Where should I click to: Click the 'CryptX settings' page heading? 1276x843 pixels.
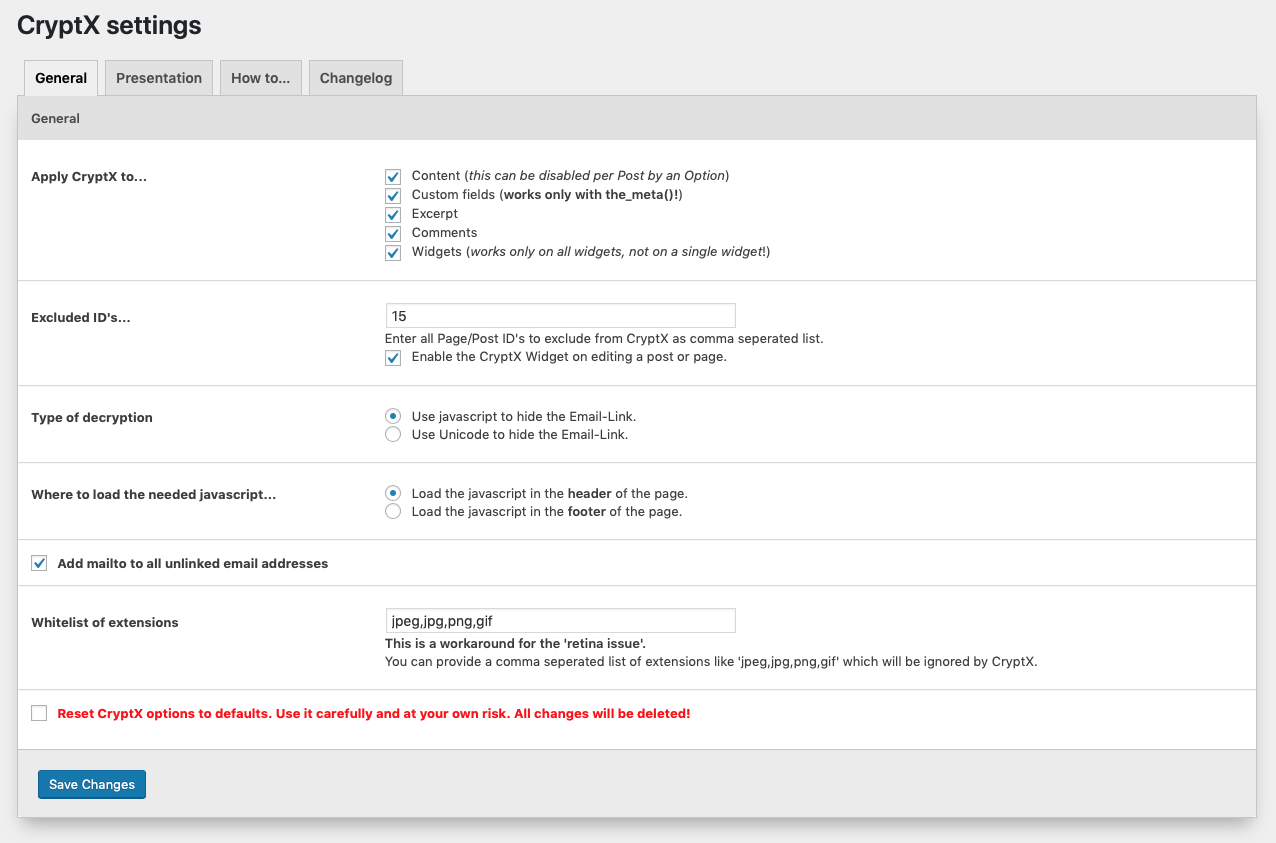pyautogui.click(x=109, y=25)
